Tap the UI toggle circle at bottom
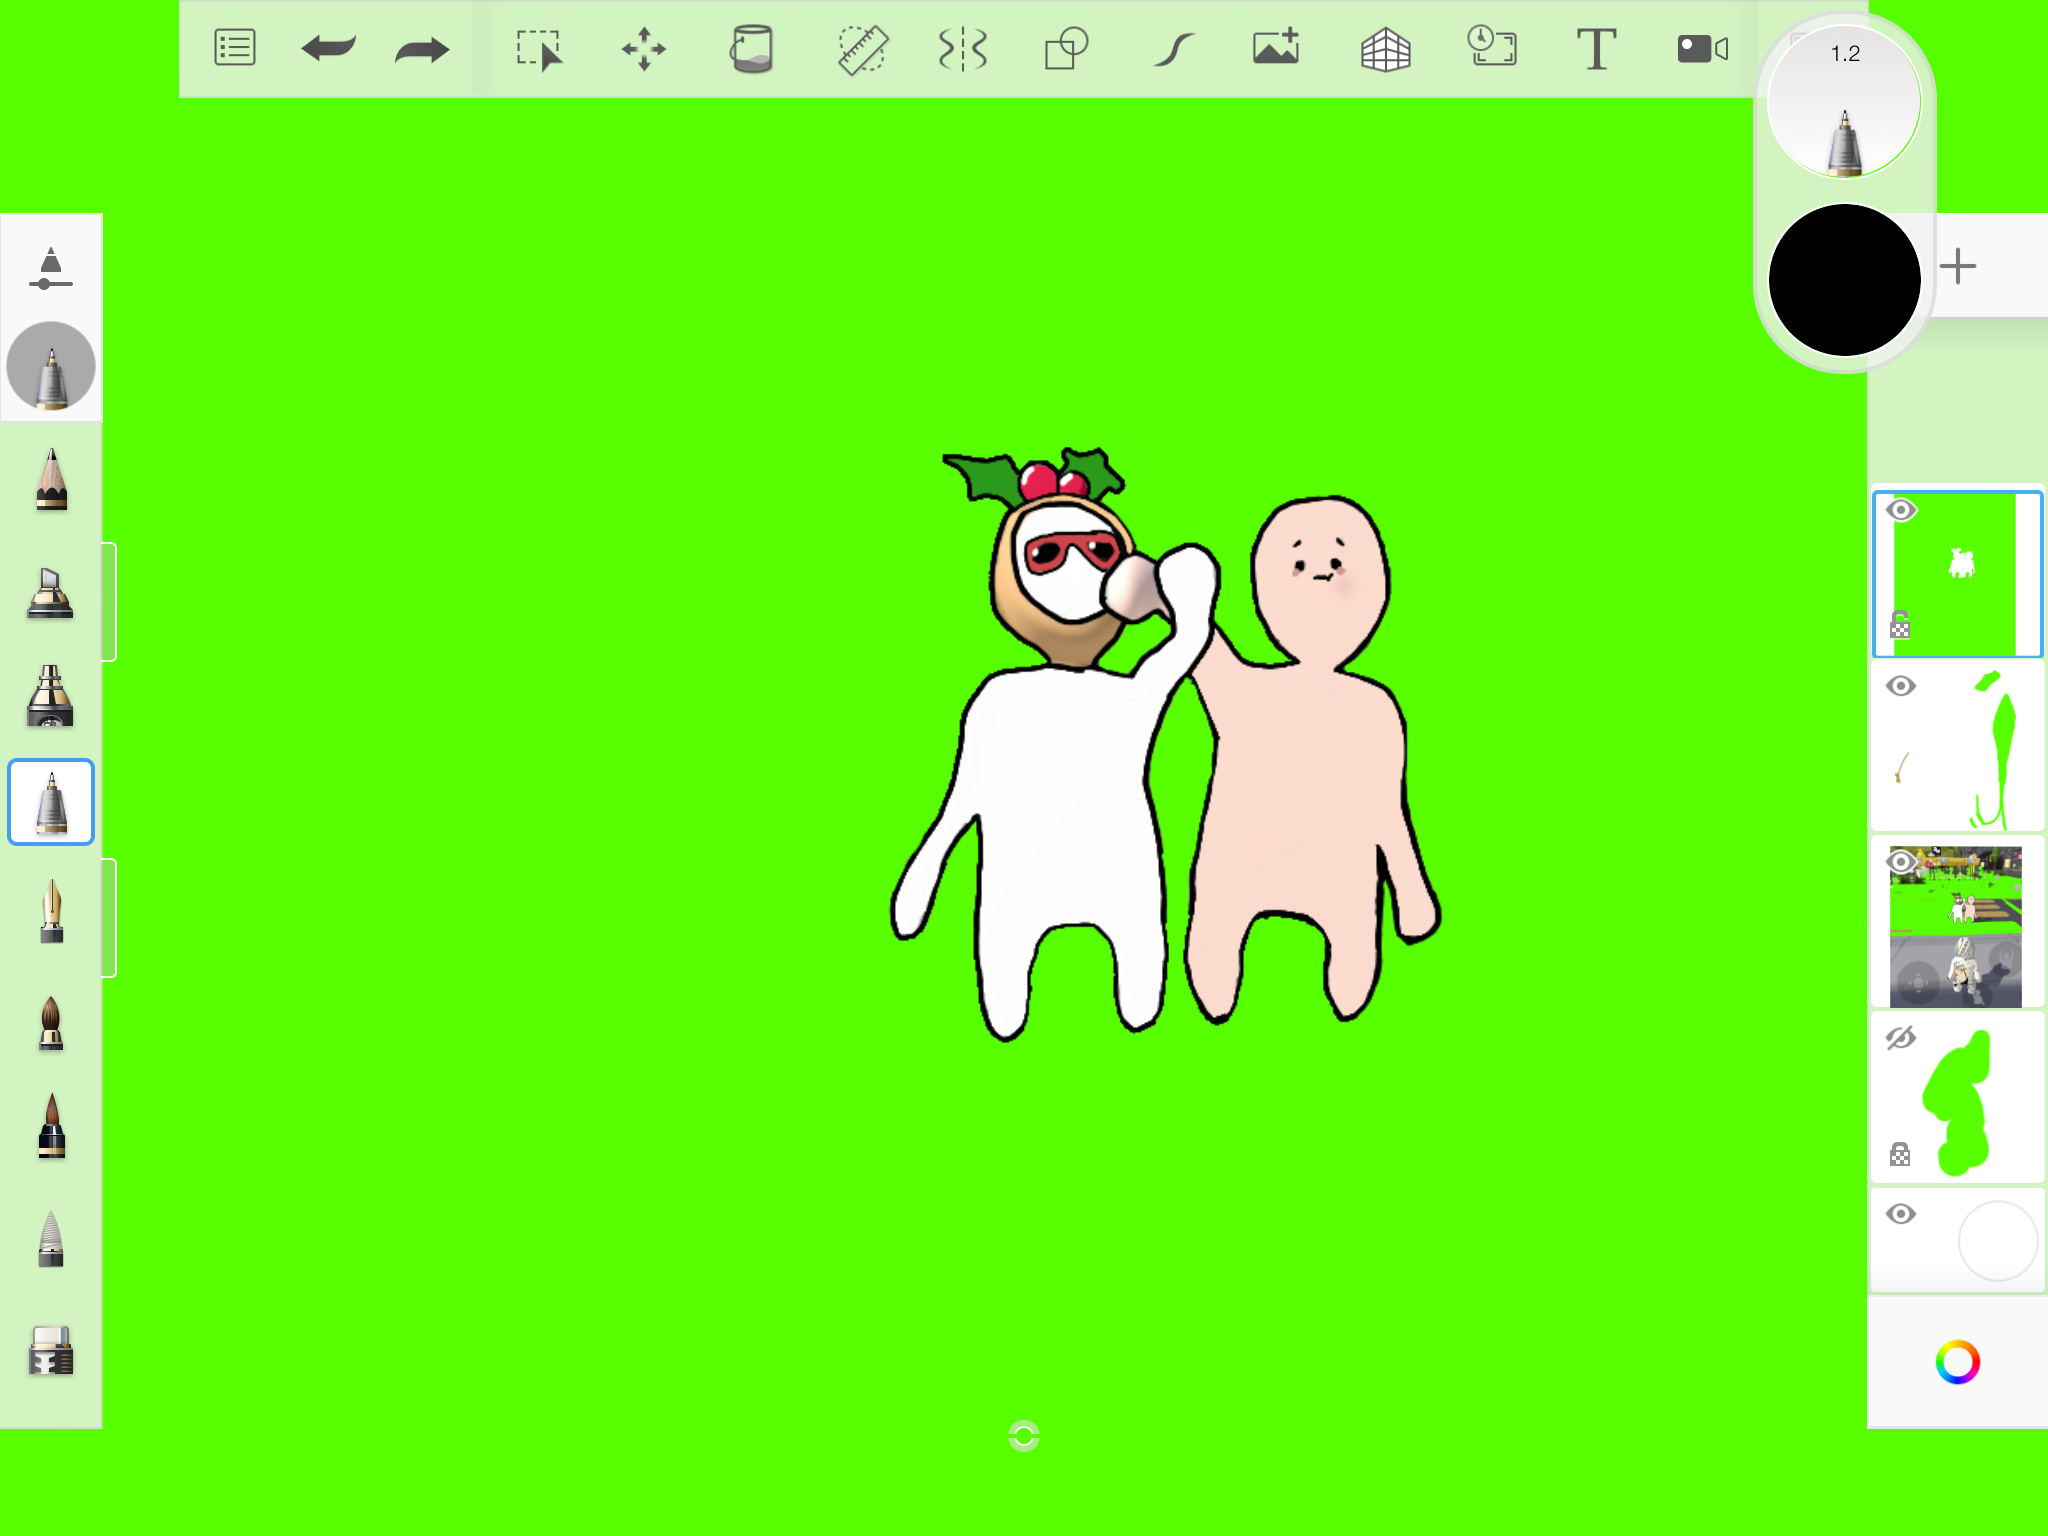2048x1536 pixels. (x=1024, y=1436)
